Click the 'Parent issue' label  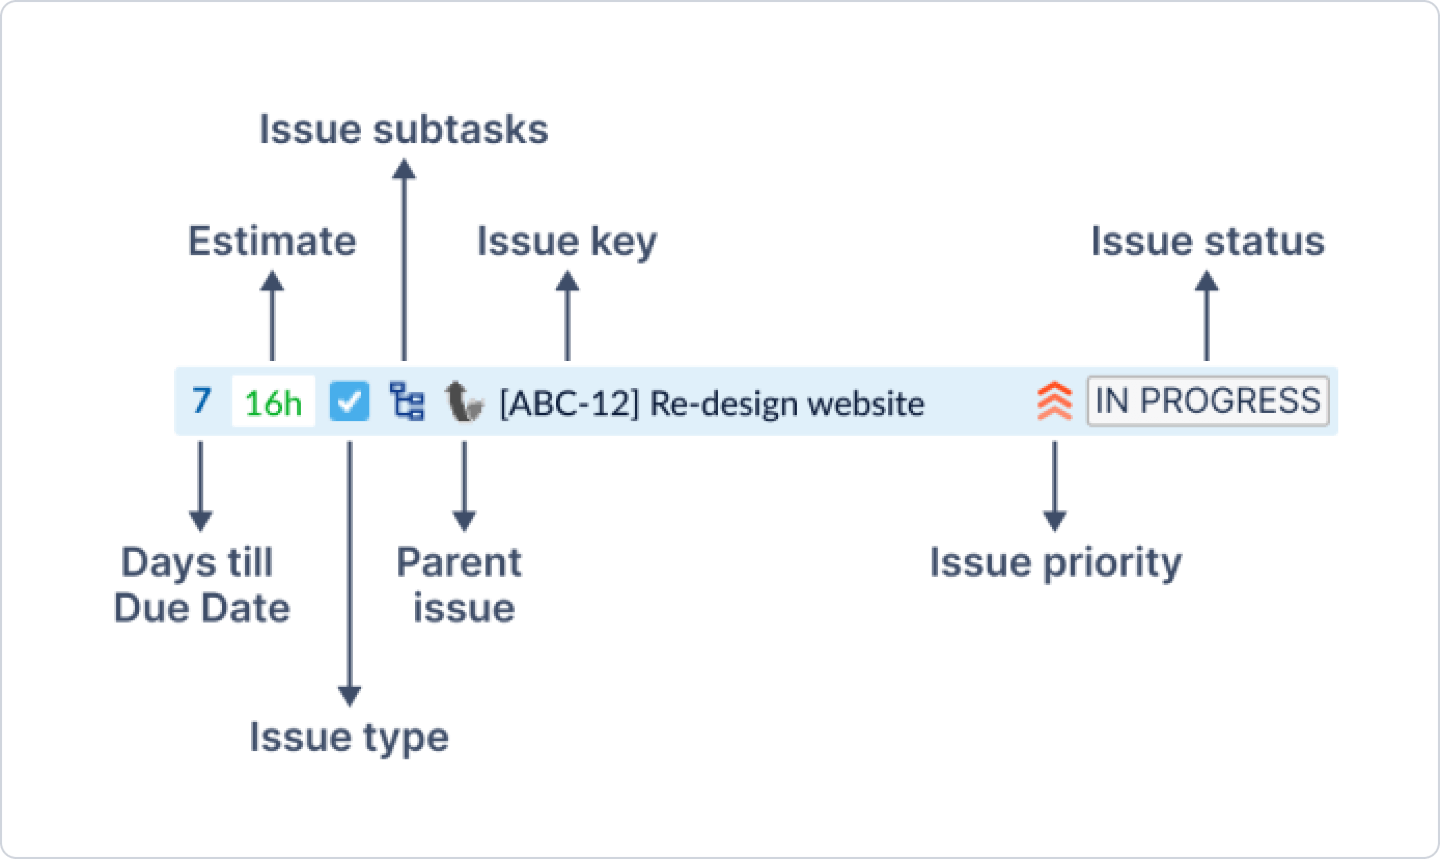tap(460, 585)
